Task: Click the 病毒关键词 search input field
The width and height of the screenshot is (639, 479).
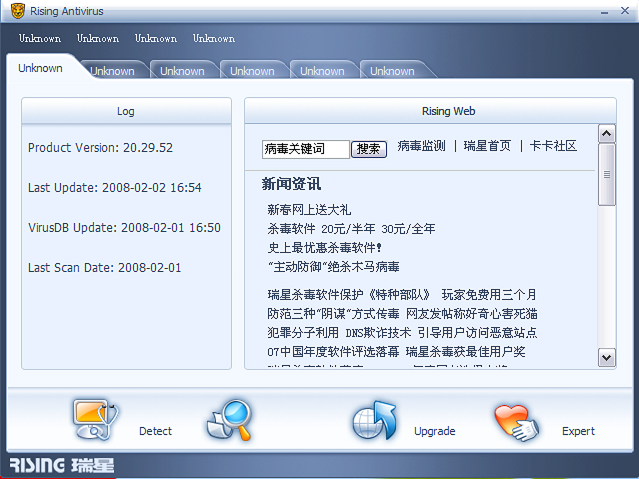Action: (x=306, y=149)
